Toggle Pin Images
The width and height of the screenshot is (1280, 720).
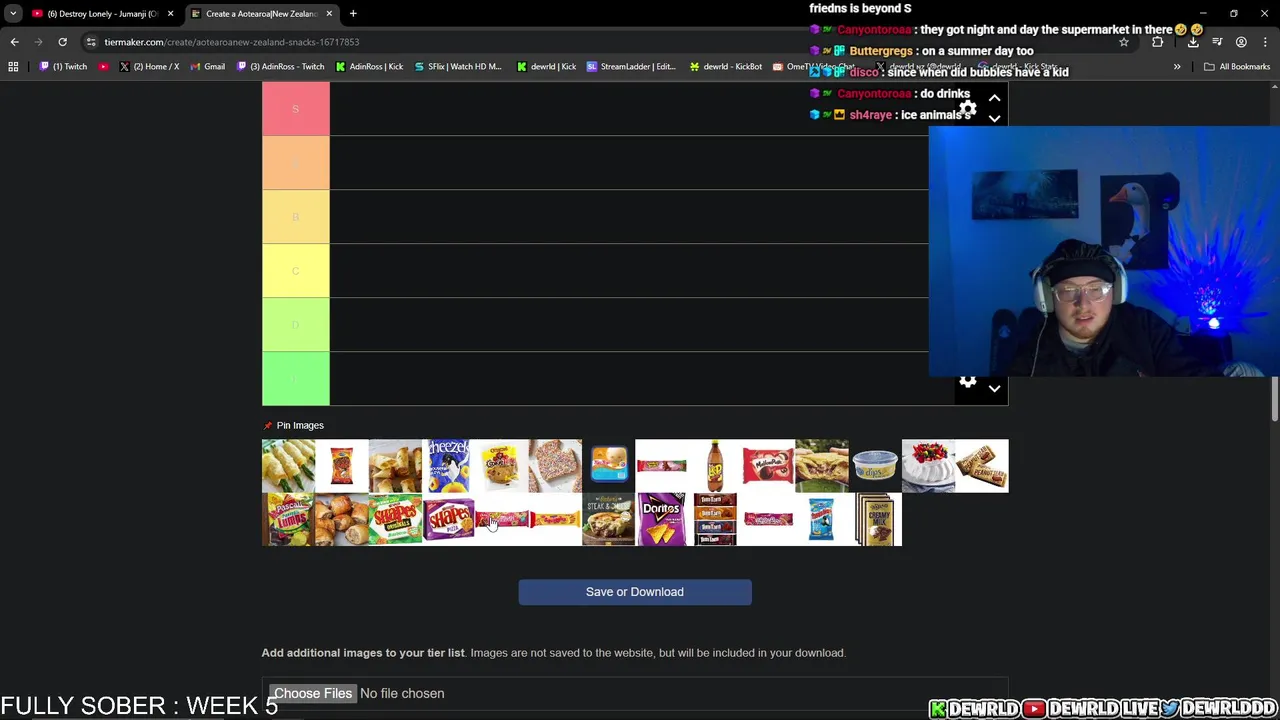click(293, 425)
